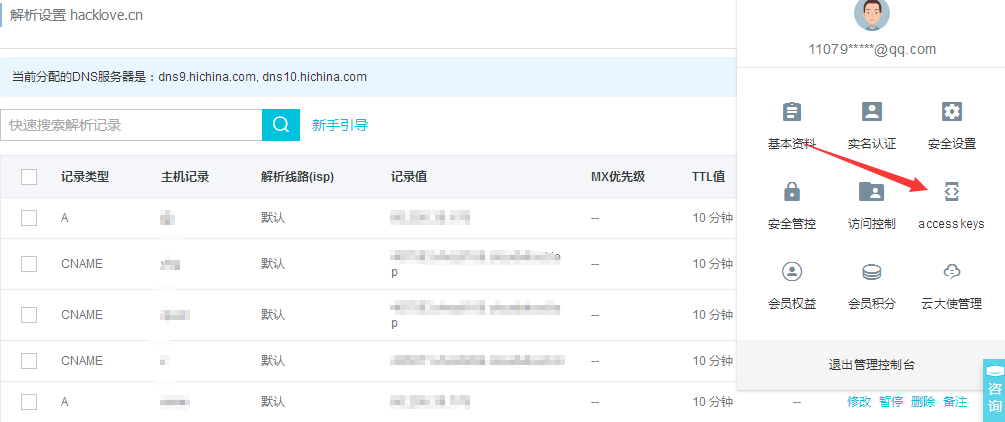This screenshot has width=1005, height=422.
Task: Click the user avatar picture
Action: point(872,14)
